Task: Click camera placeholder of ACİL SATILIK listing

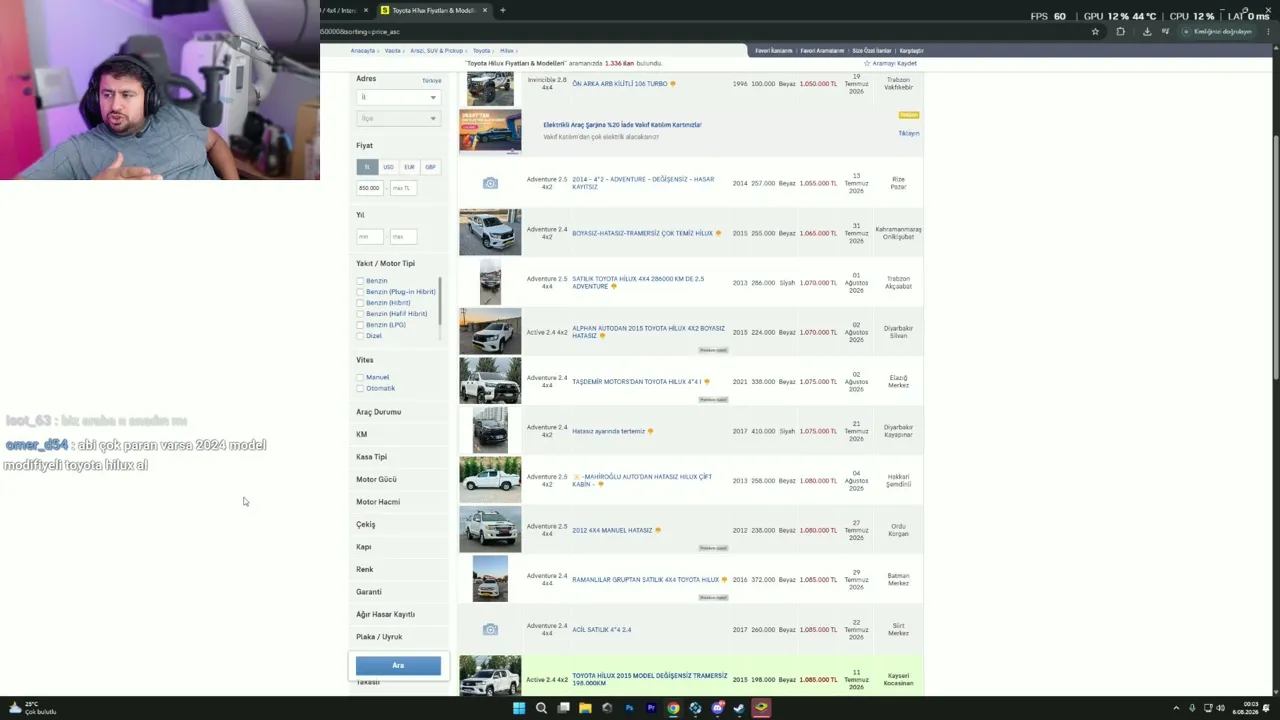Action: click(x=490, y=629)
